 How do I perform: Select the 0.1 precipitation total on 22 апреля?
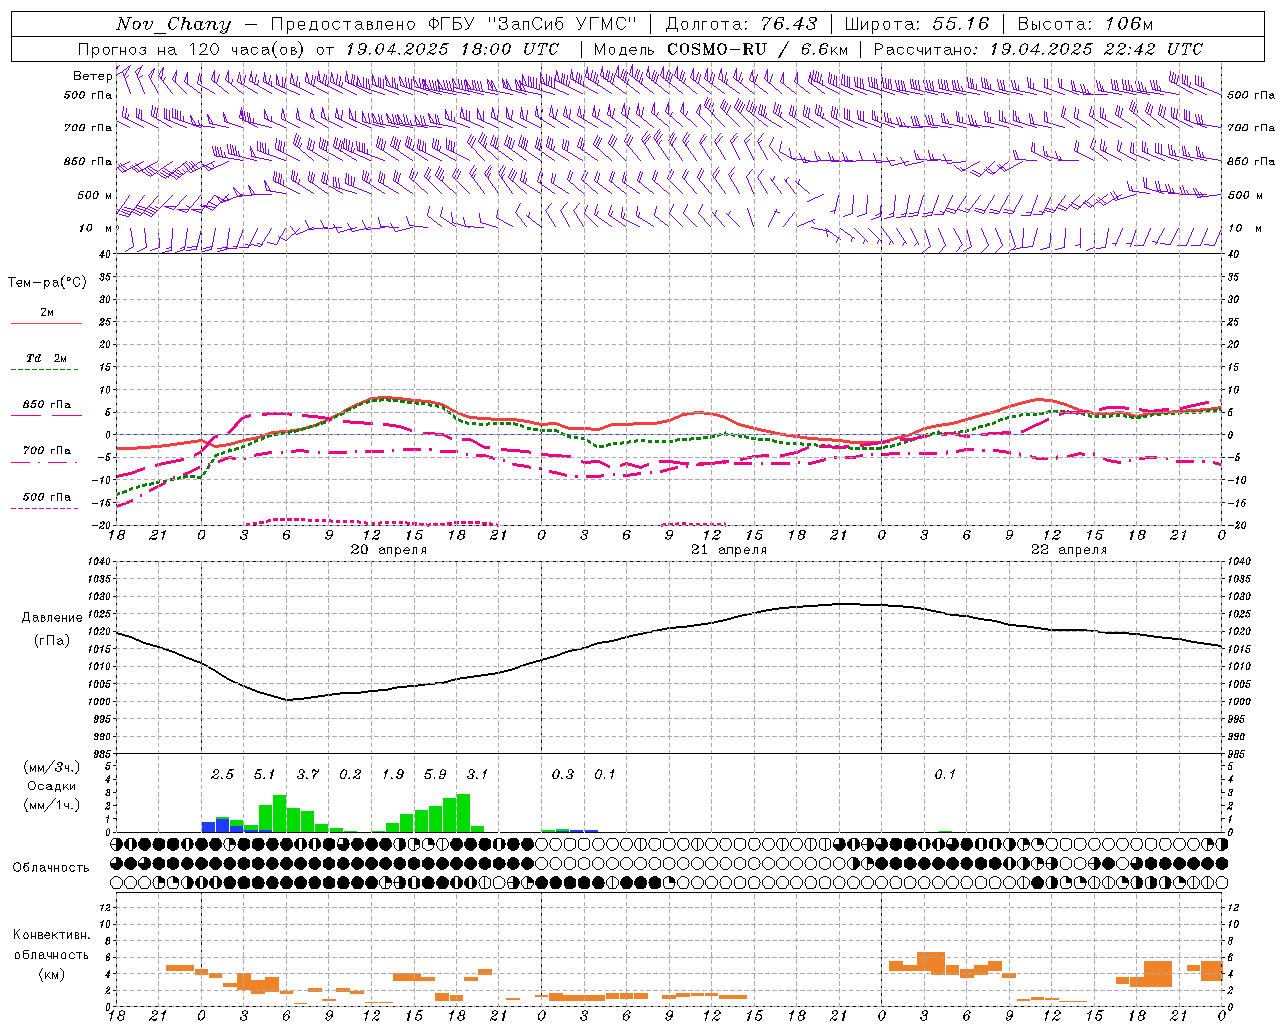pos(945,775)
